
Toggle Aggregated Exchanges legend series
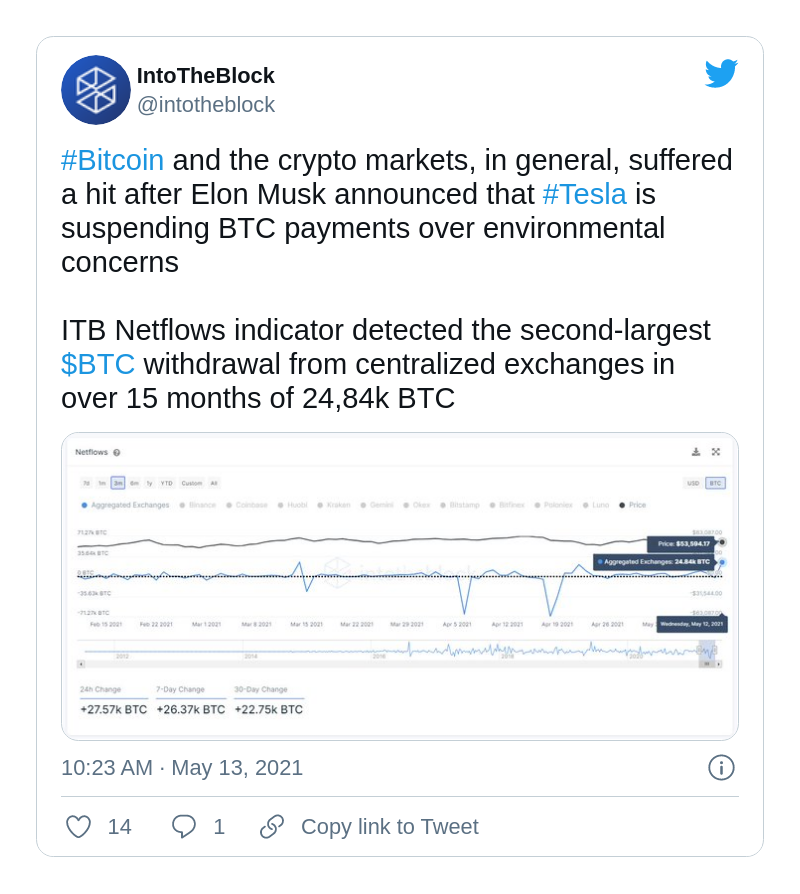click(x=125, y=505)
